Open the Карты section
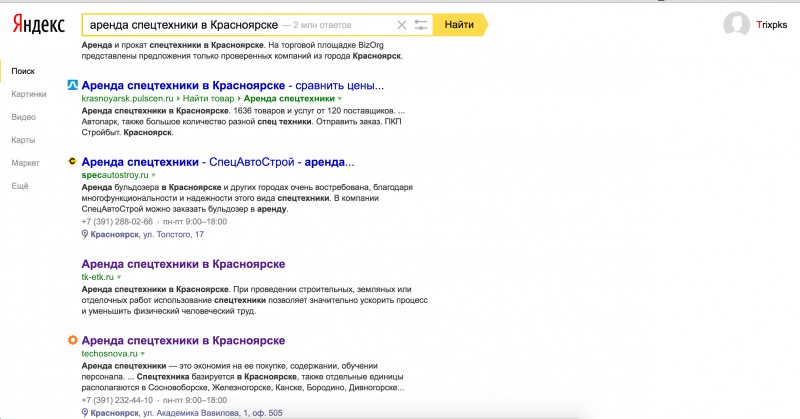 click(24, 140)
